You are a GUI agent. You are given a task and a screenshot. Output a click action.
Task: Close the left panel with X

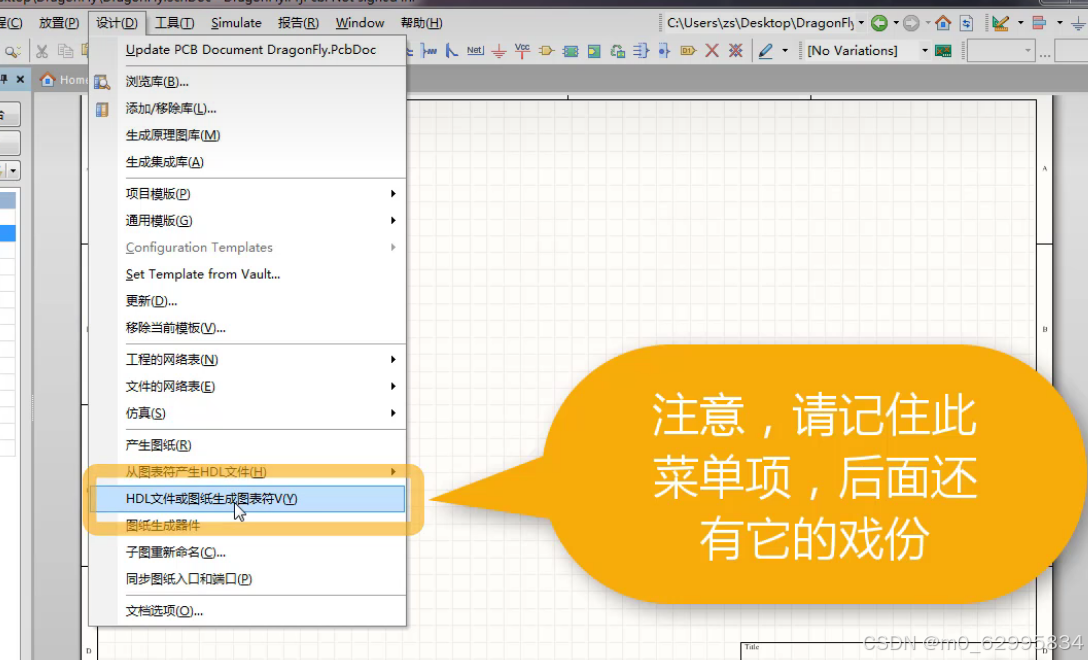click(20, 79)
